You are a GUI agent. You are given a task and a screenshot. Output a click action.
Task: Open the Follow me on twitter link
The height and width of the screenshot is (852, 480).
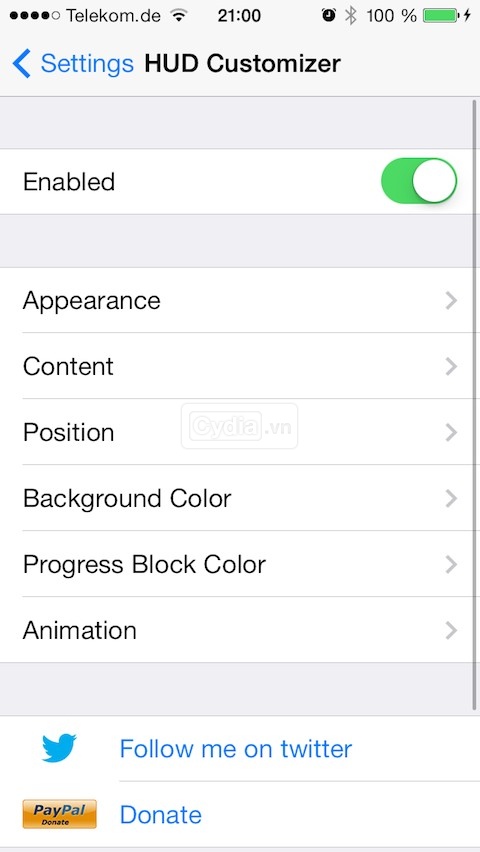[x=235, y=748]
